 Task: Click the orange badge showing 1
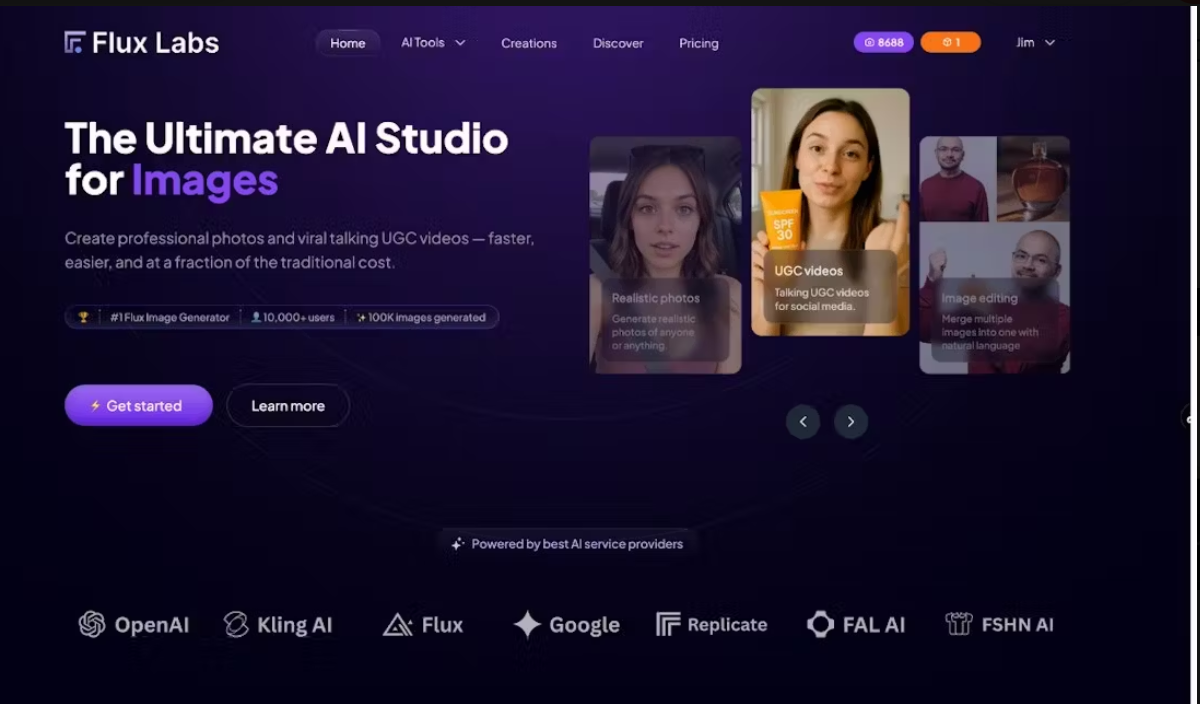coord(950,42)
